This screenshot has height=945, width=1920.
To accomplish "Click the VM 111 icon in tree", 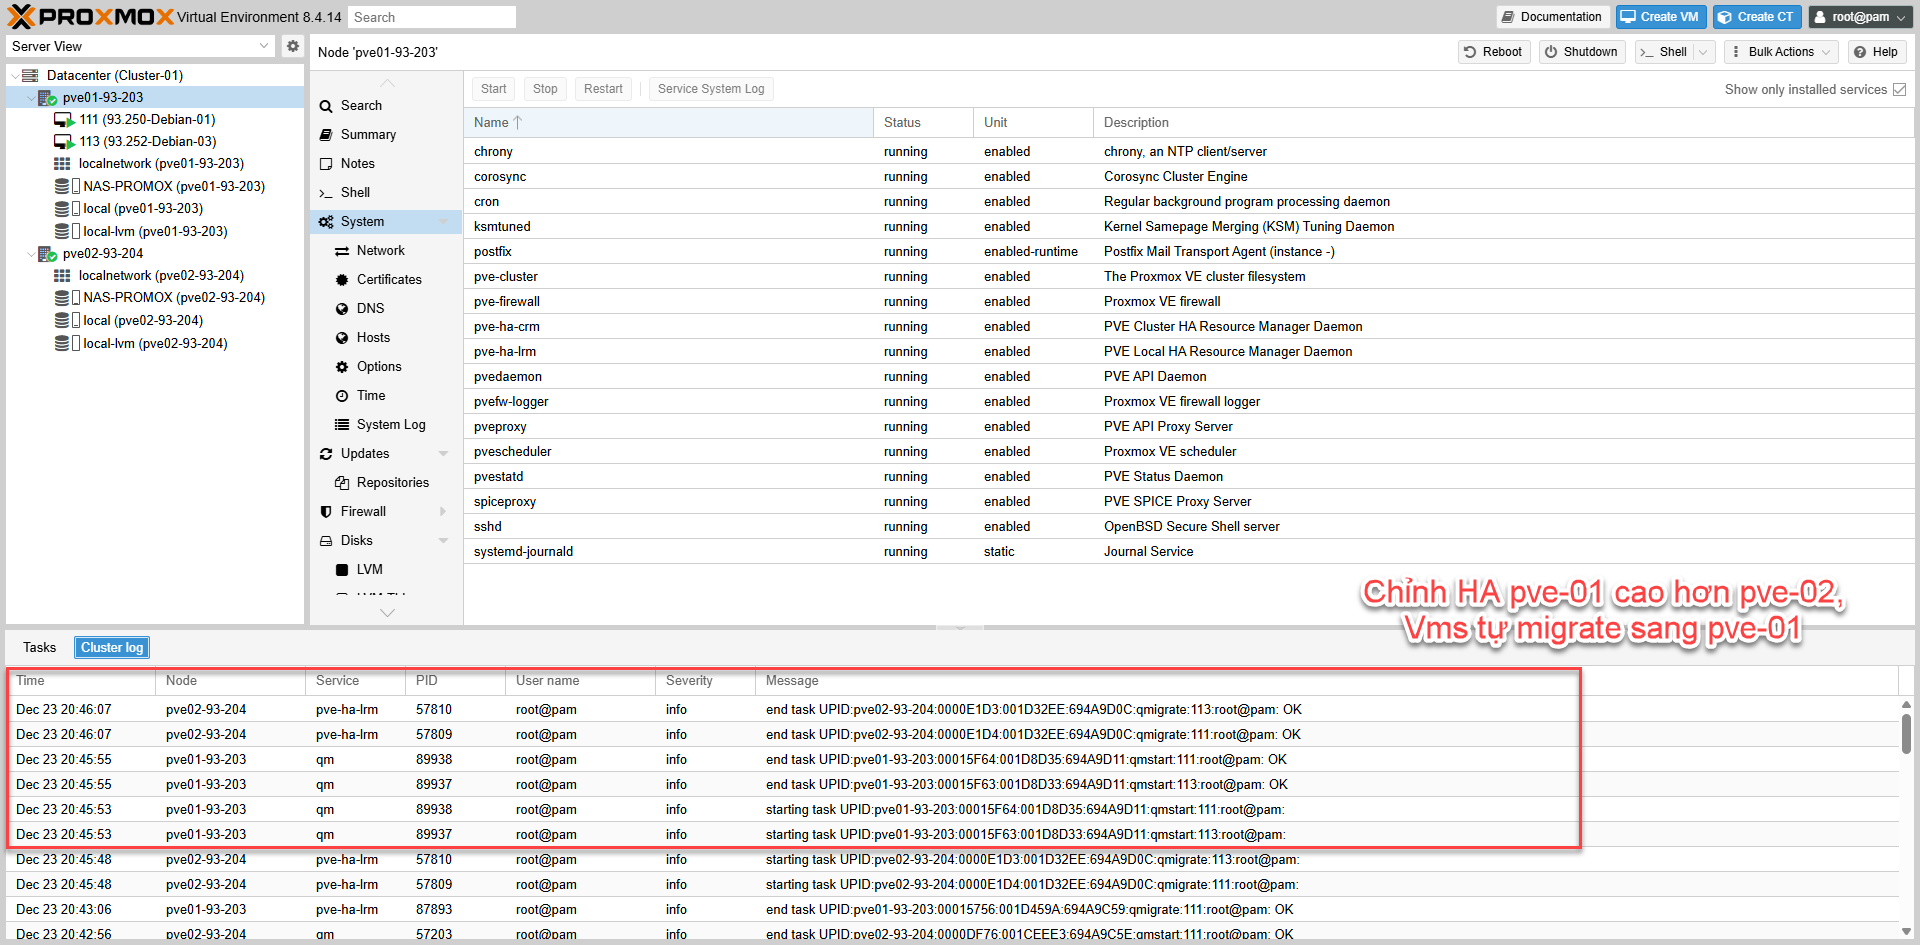I will 64,120.
